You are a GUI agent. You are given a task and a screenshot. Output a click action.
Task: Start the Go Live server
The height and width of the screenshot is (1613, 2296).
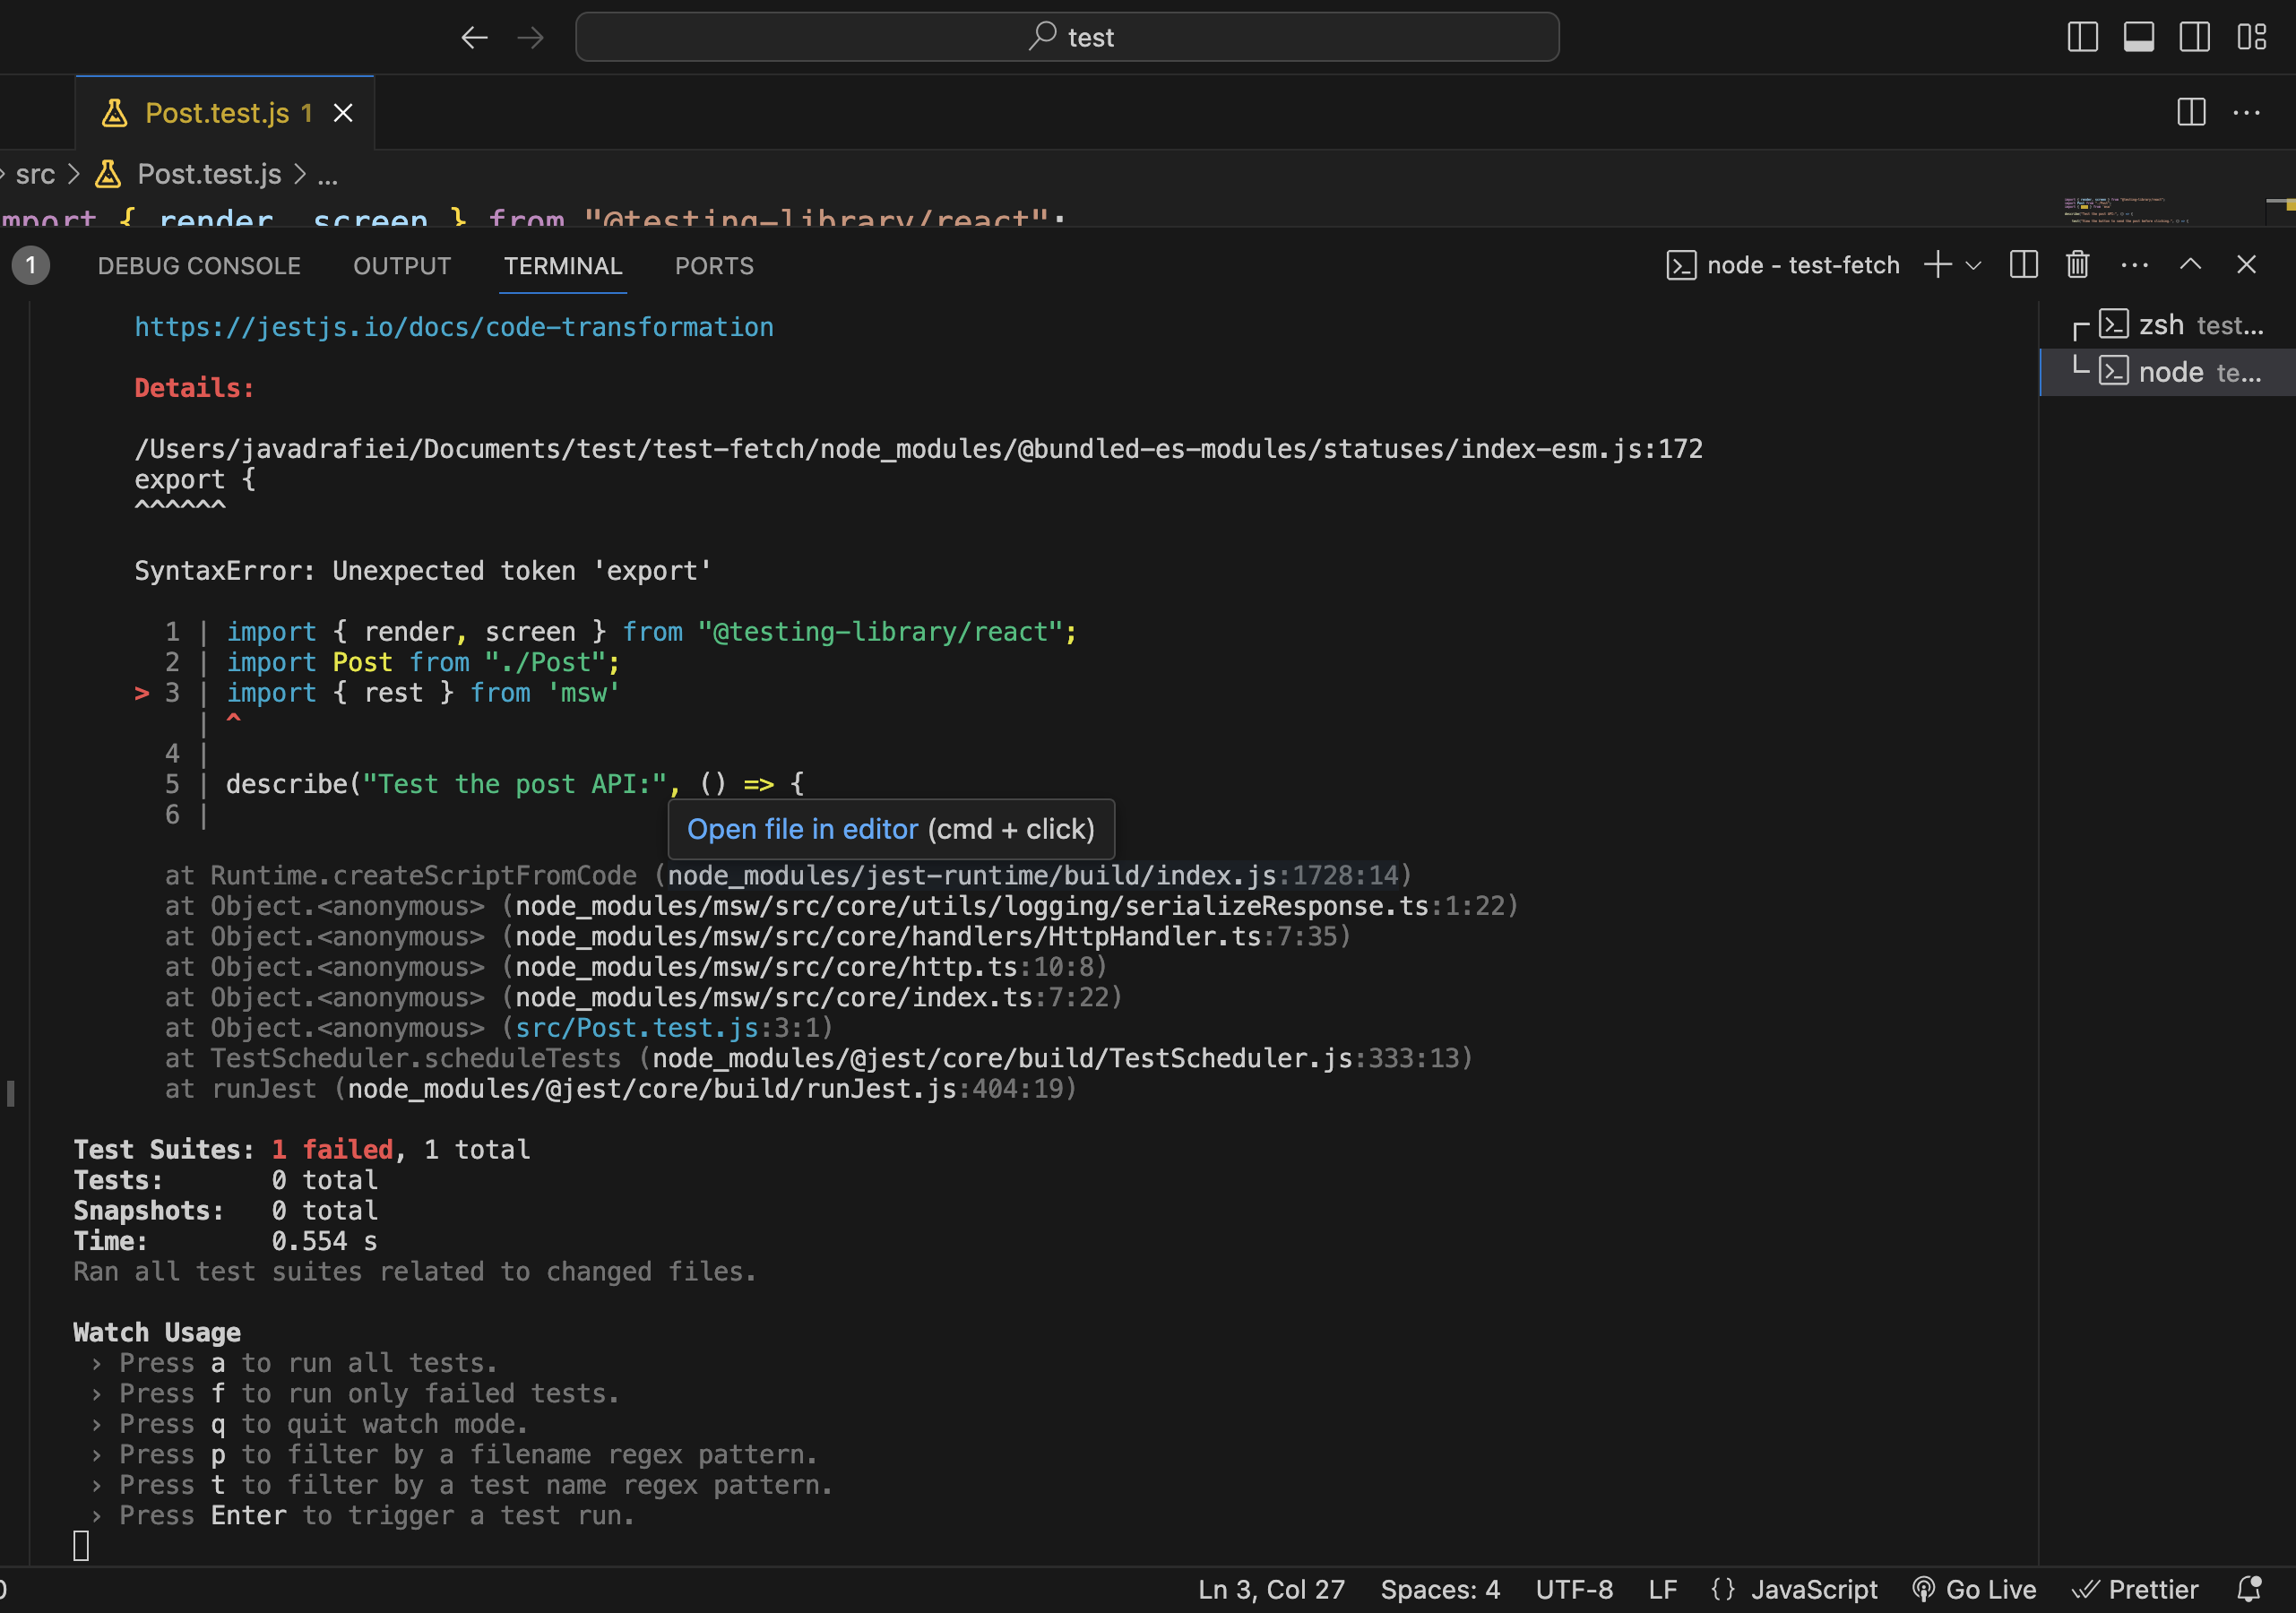tap(1974, 1590)
